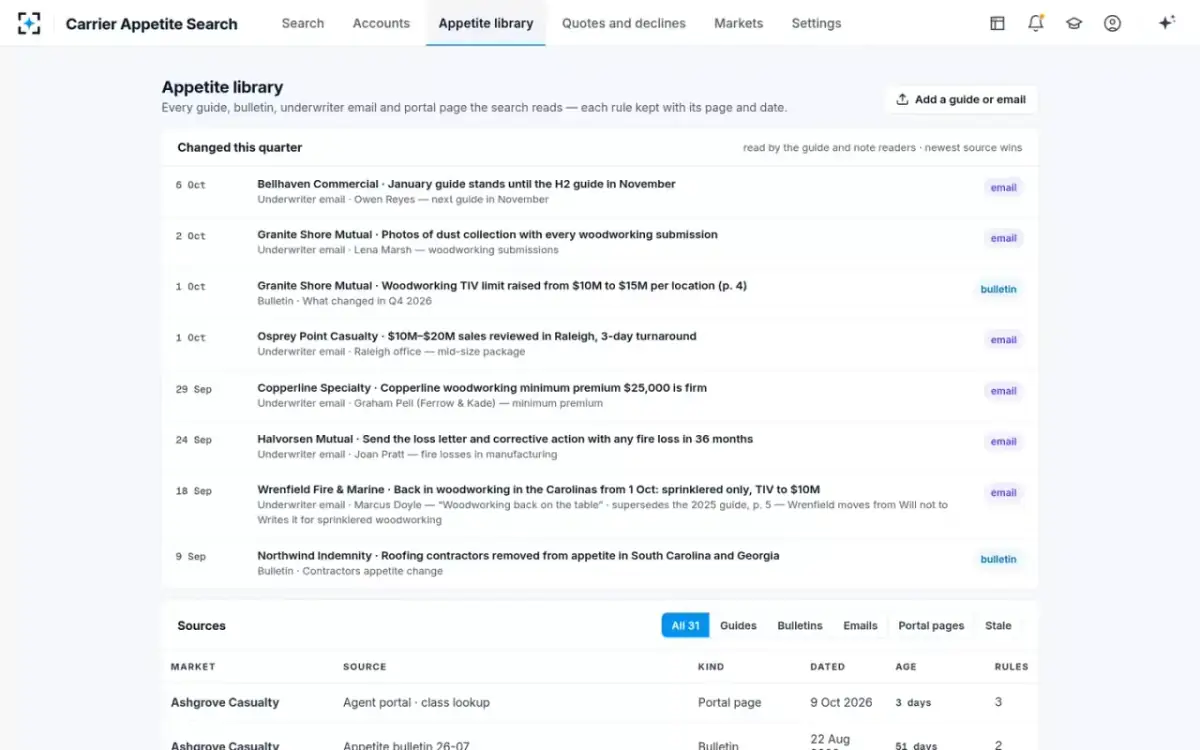Open Copperline Specialty minimum premium entry
Viewport: 1200px width, 750px height.
(600, 395)
